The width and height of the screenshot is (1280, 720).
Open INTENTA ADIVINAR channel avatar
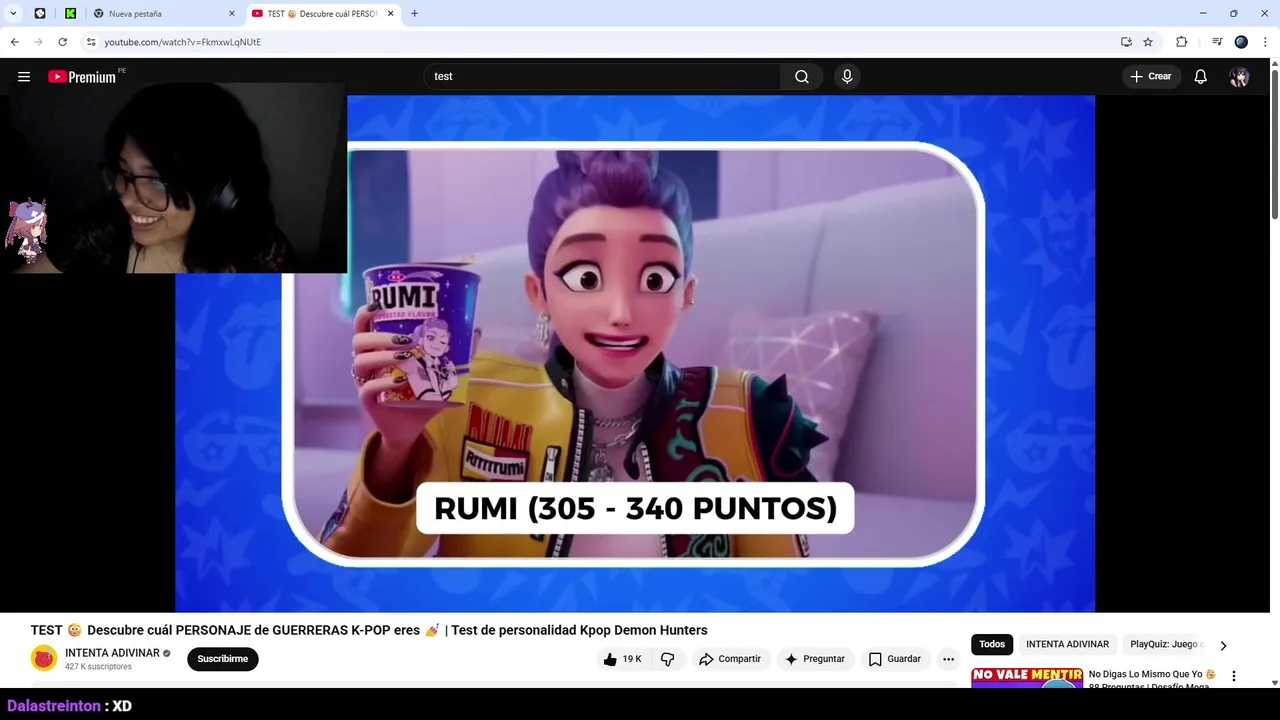(44, 659)
